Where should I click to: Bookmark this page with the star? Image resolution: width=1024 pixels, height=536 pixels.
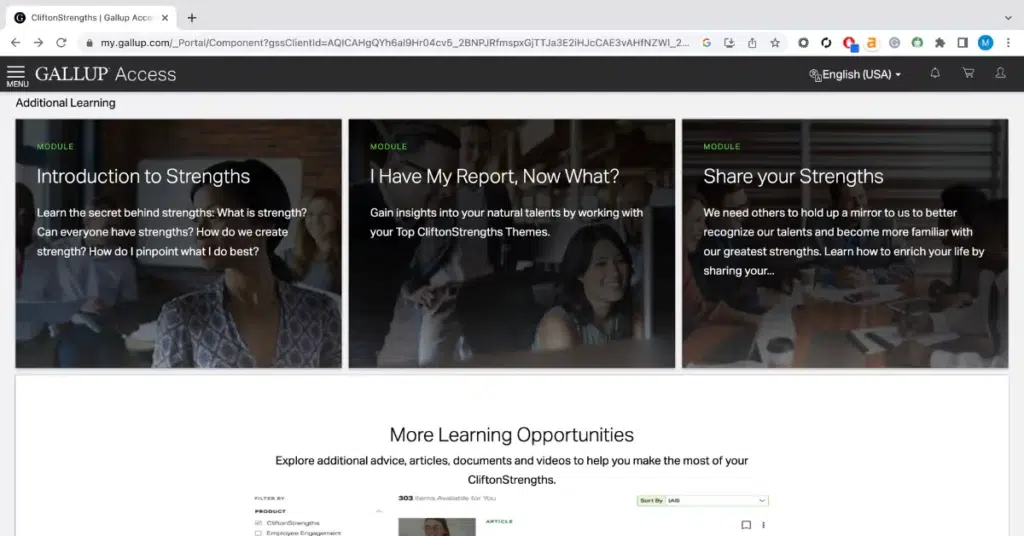775,43
